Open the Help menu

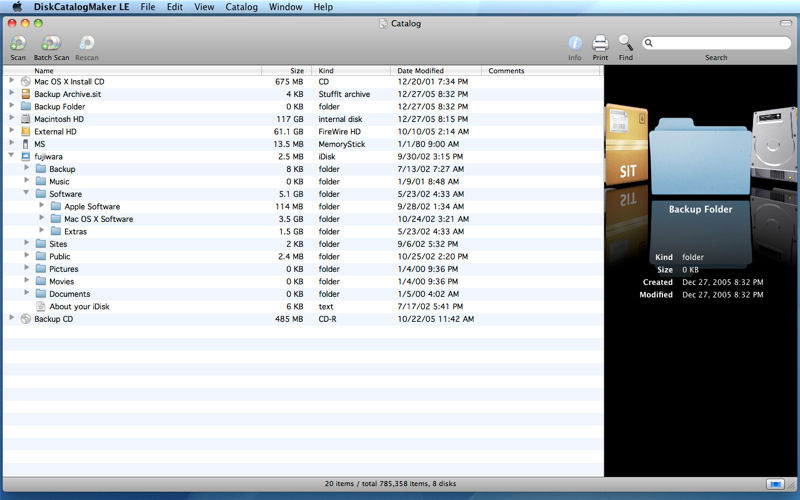323,7
